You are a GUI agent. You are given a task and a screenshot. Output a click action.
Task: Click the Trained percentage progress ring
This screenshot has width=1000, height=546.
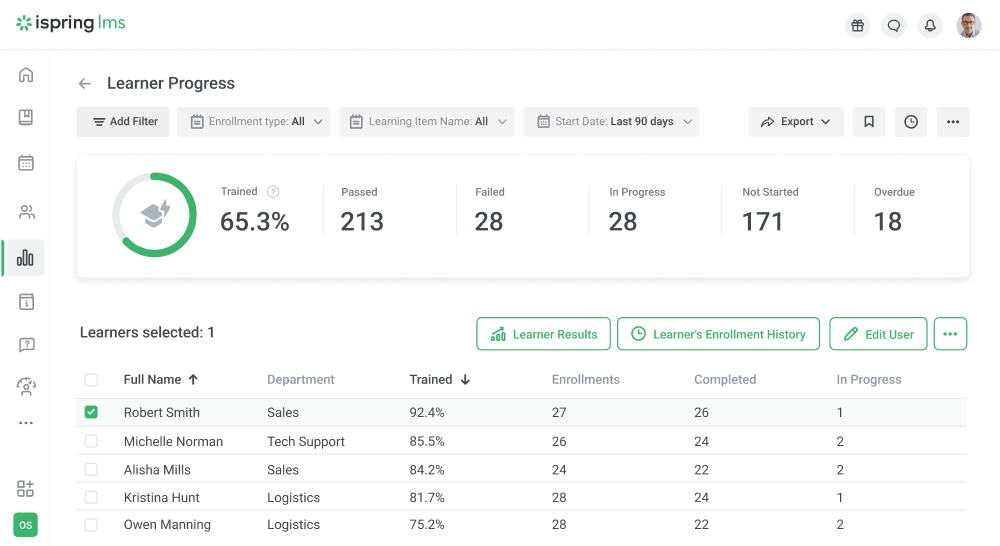tap(154, 215)
